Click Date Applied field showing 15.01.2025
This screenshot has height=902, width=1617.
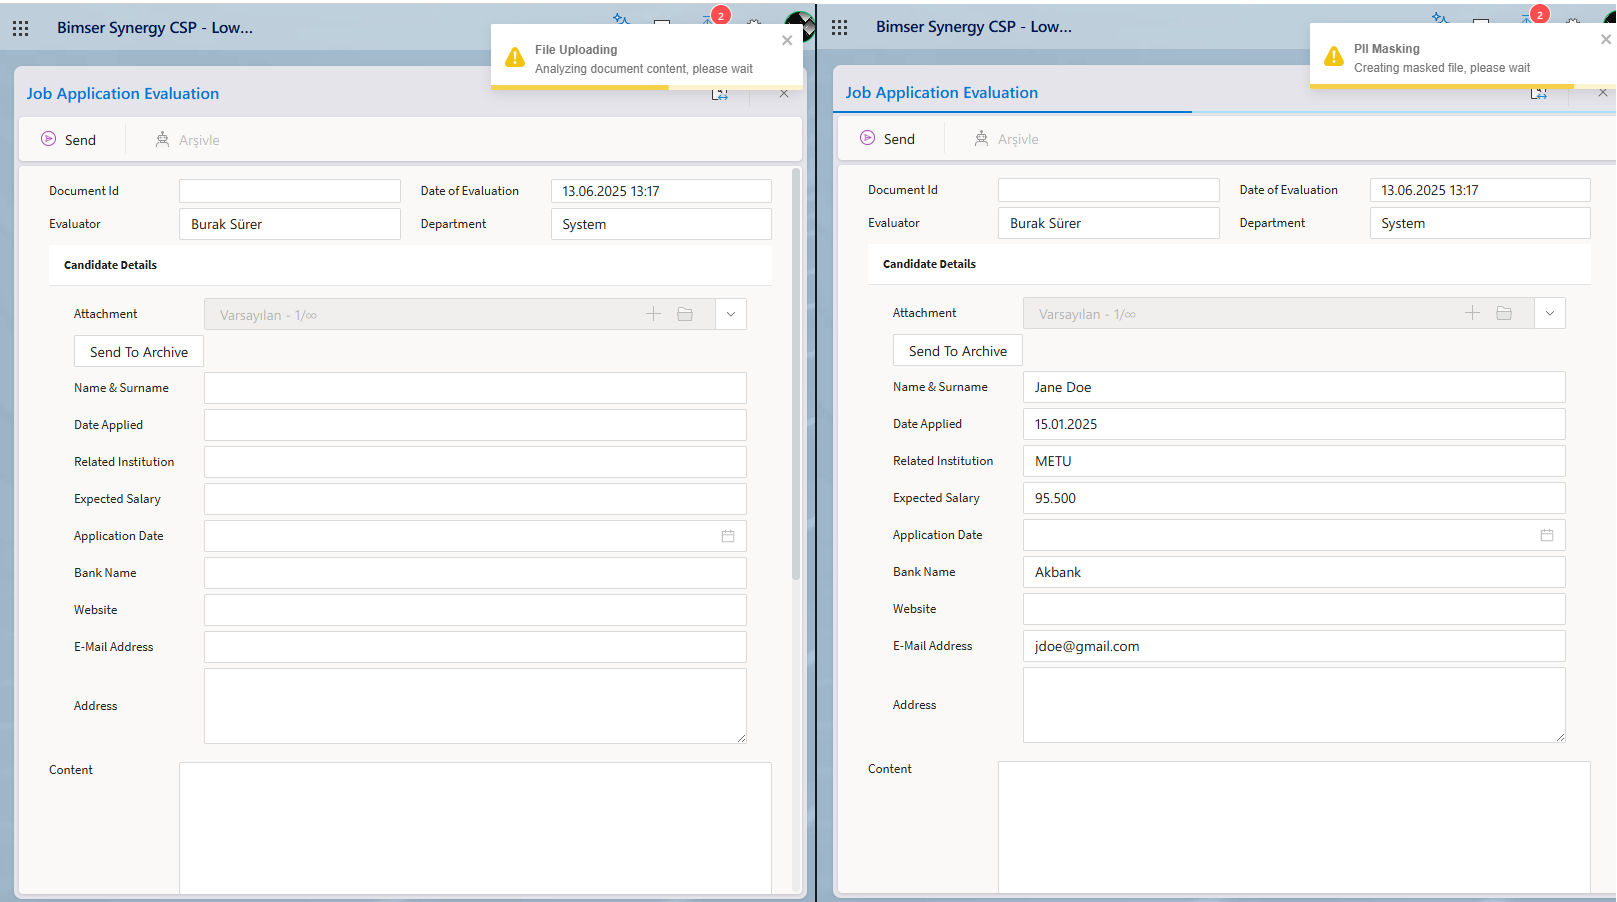pos(1294,424)
